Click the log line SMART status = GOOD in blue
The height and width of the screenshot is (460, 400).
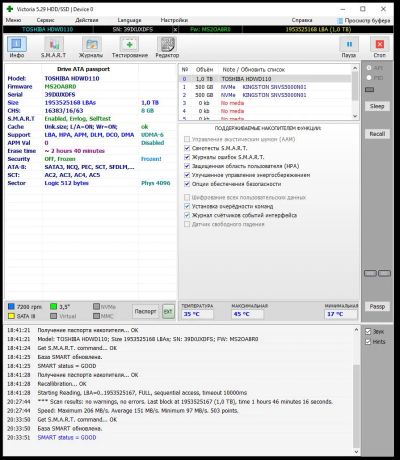point(67,437)
